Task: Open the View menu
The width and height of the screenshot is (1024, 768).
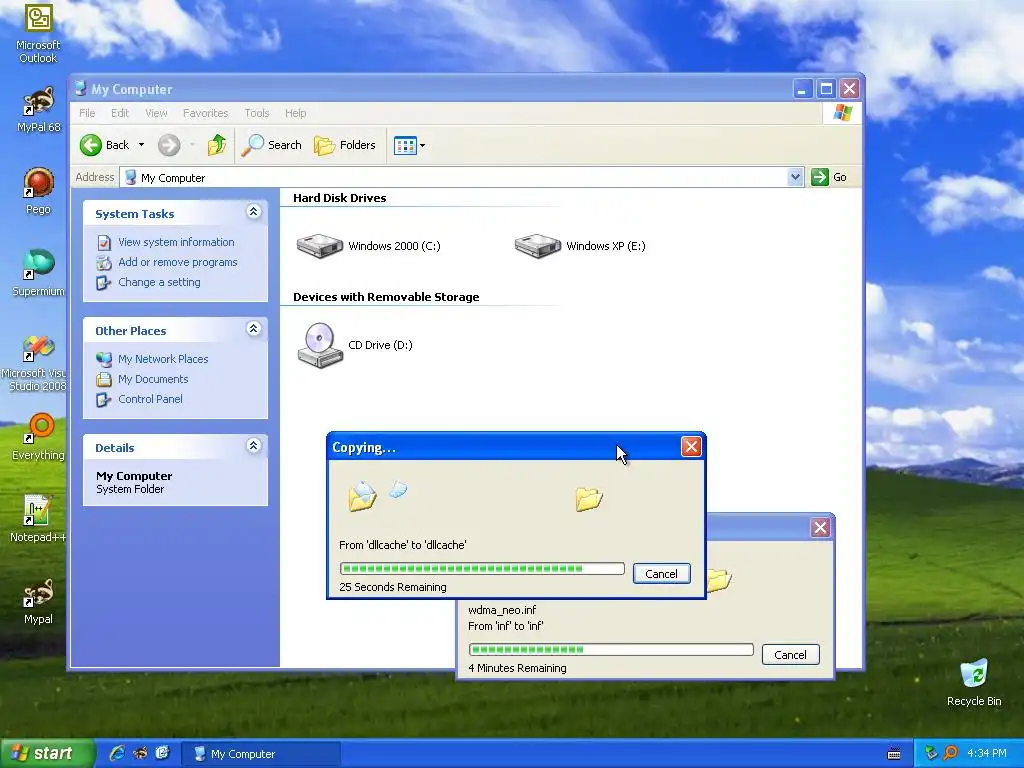Action: click(156, 113)
